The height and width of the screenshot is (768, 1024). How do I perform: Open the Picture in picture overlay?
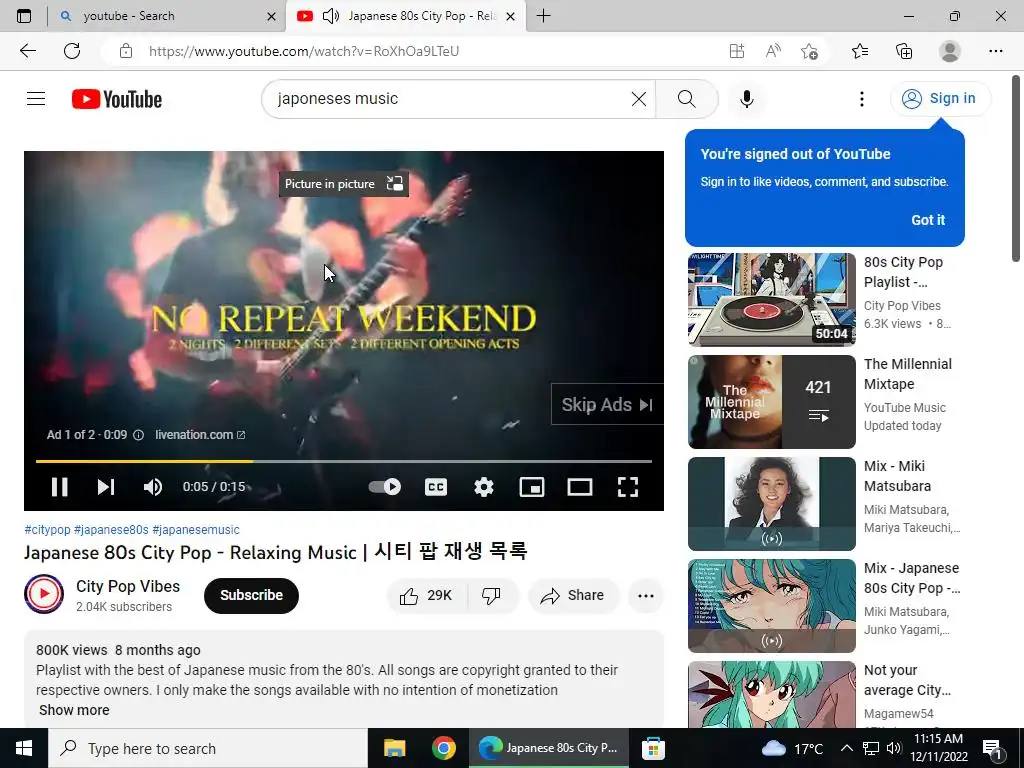(344, 184)
